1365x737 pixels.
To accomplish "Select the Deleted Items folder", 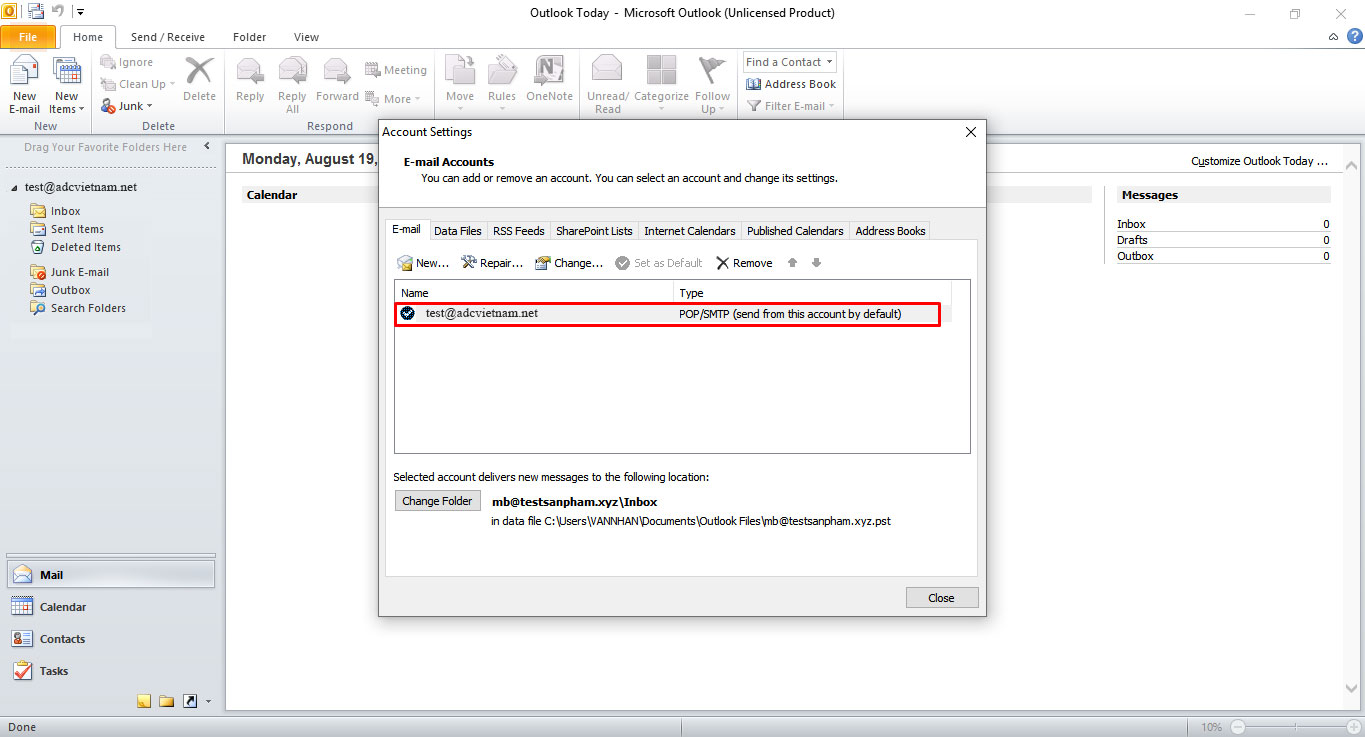I will pos(75,247).
